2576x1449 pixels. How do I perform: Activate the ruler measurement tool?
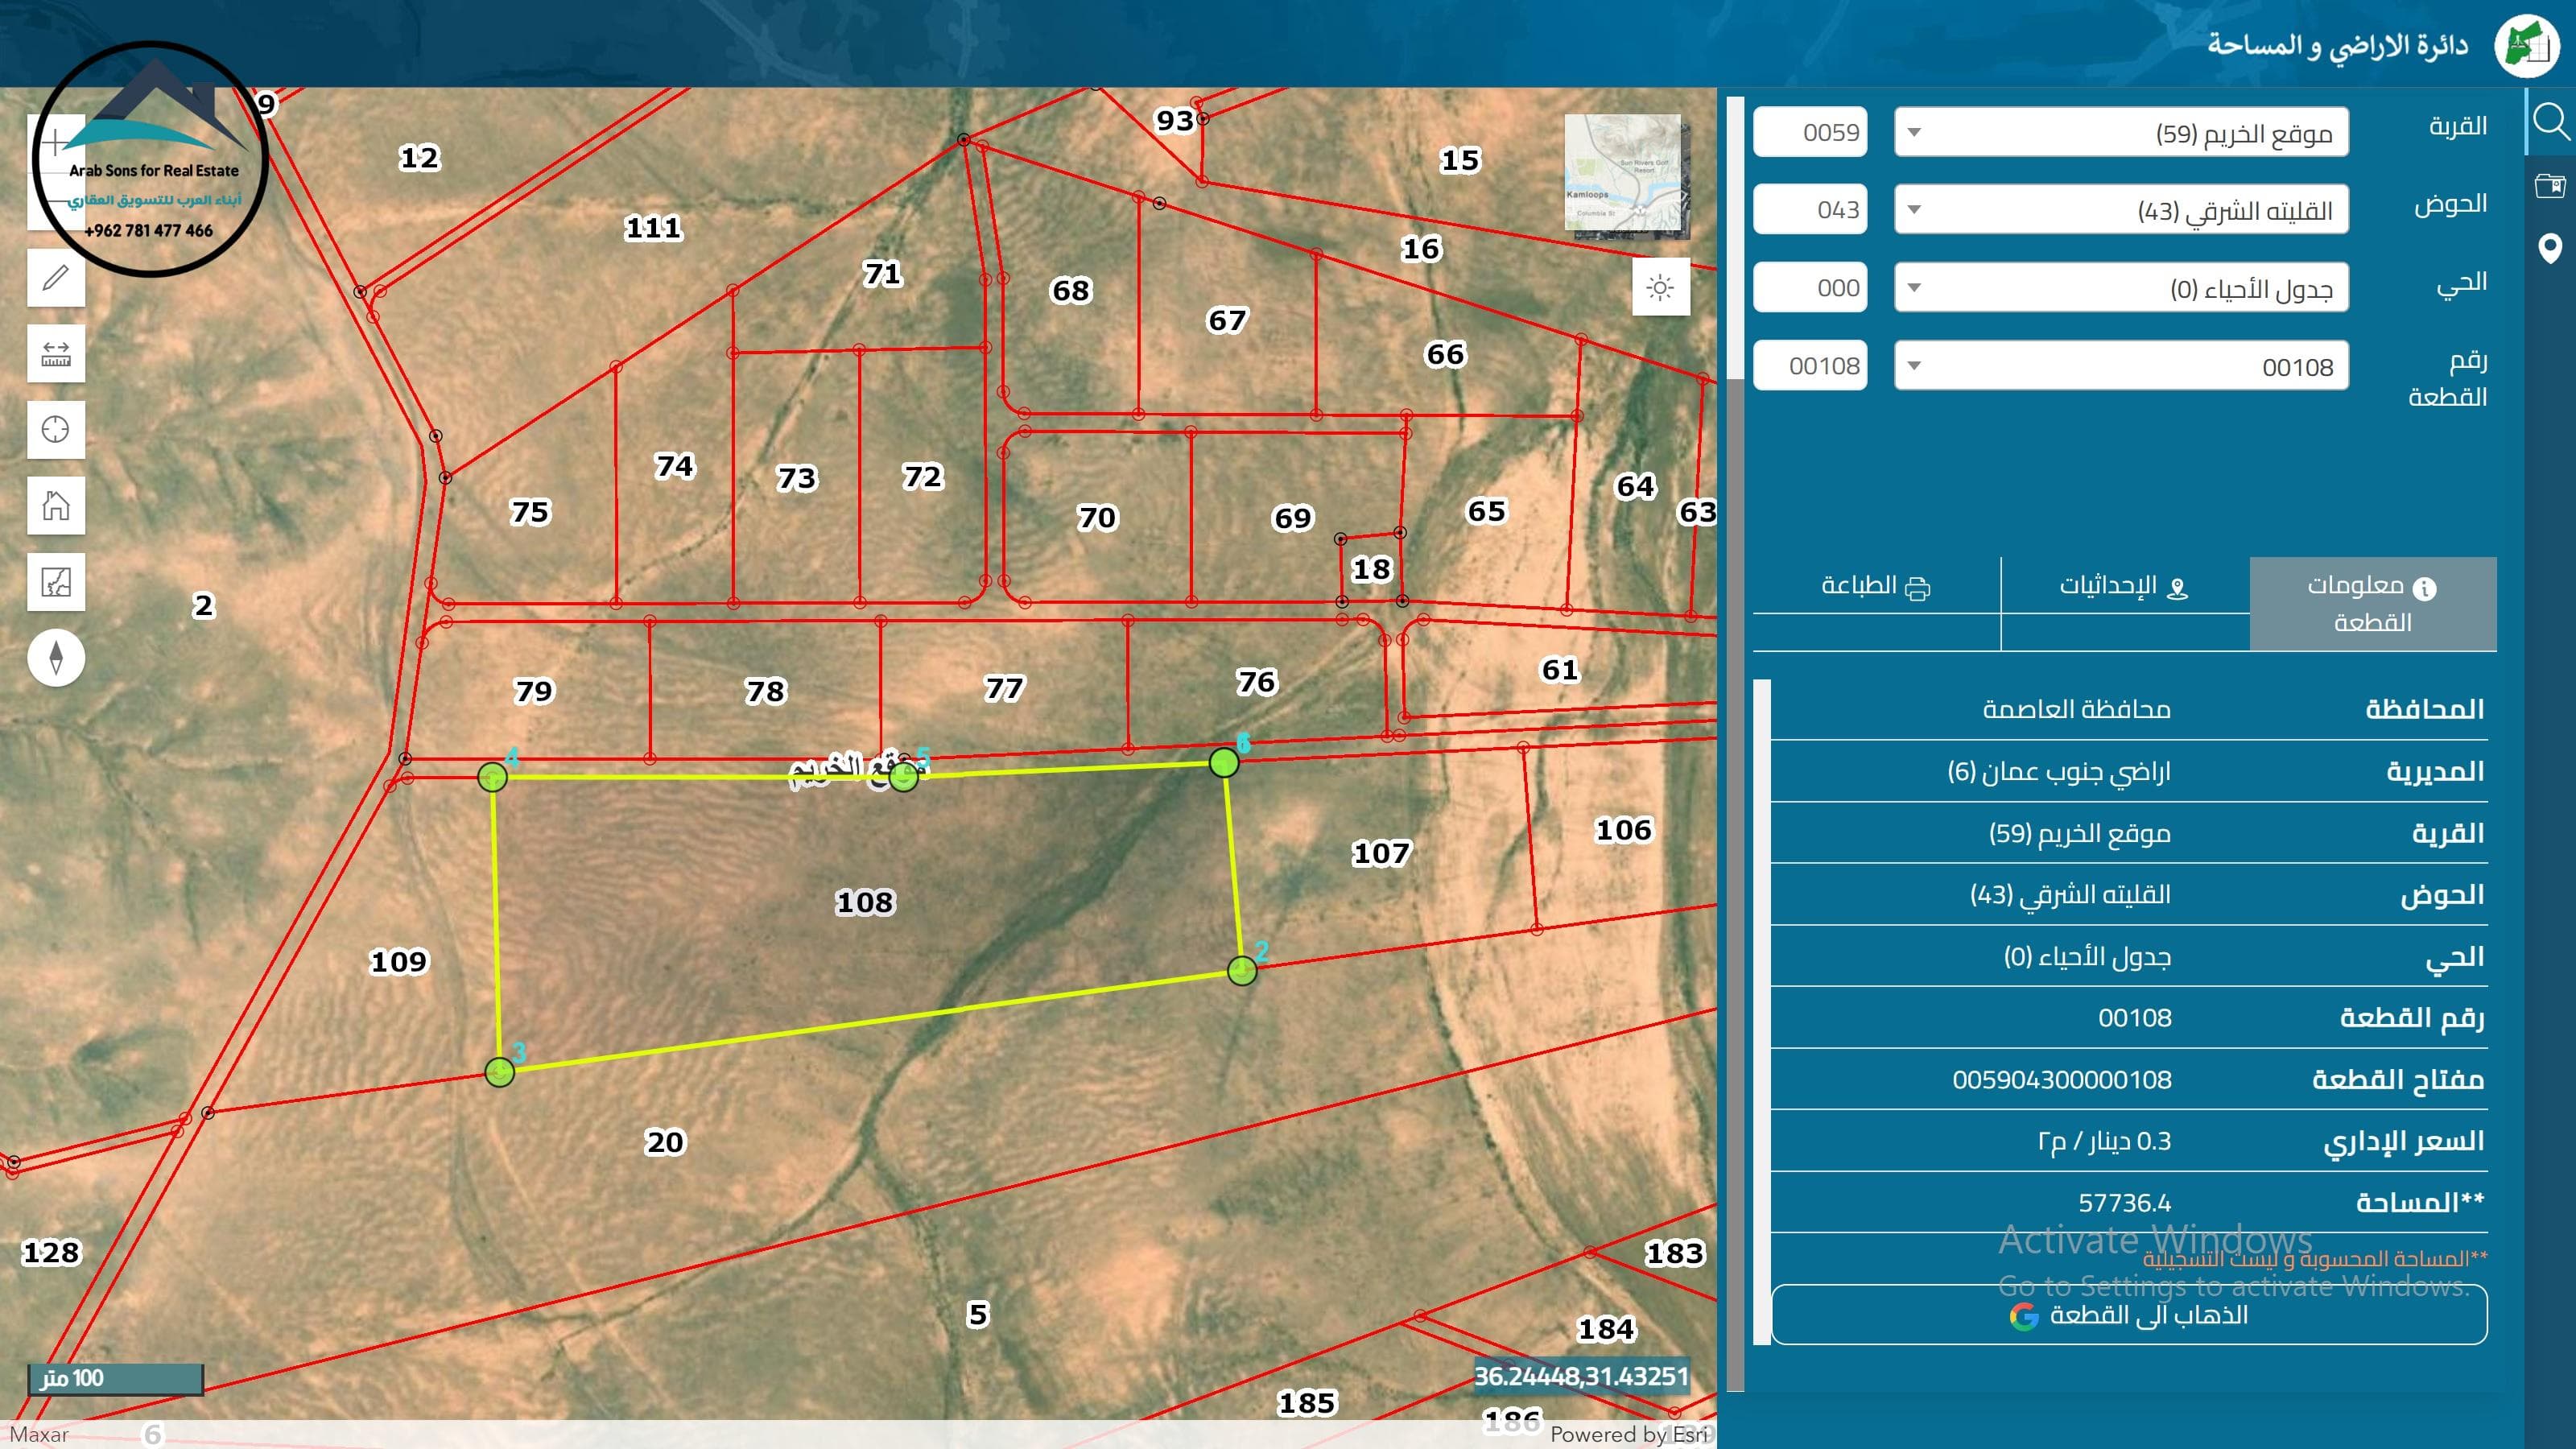[x=56, y=353]
